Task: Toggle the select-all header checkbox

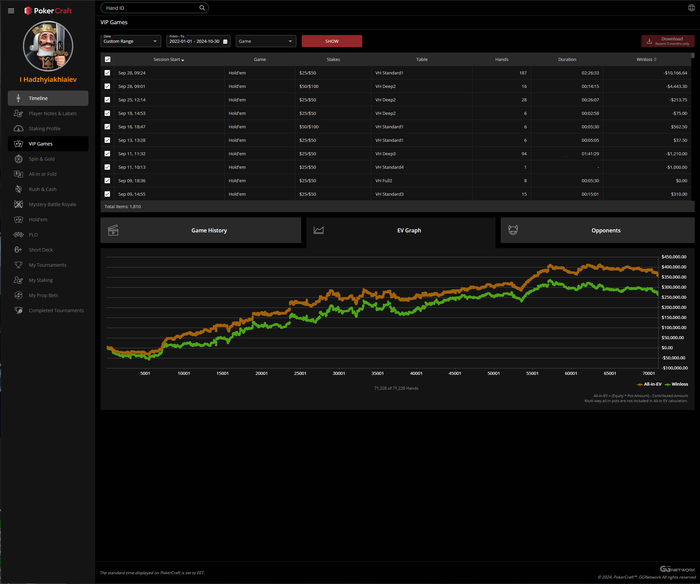Action: click(108, 59)
